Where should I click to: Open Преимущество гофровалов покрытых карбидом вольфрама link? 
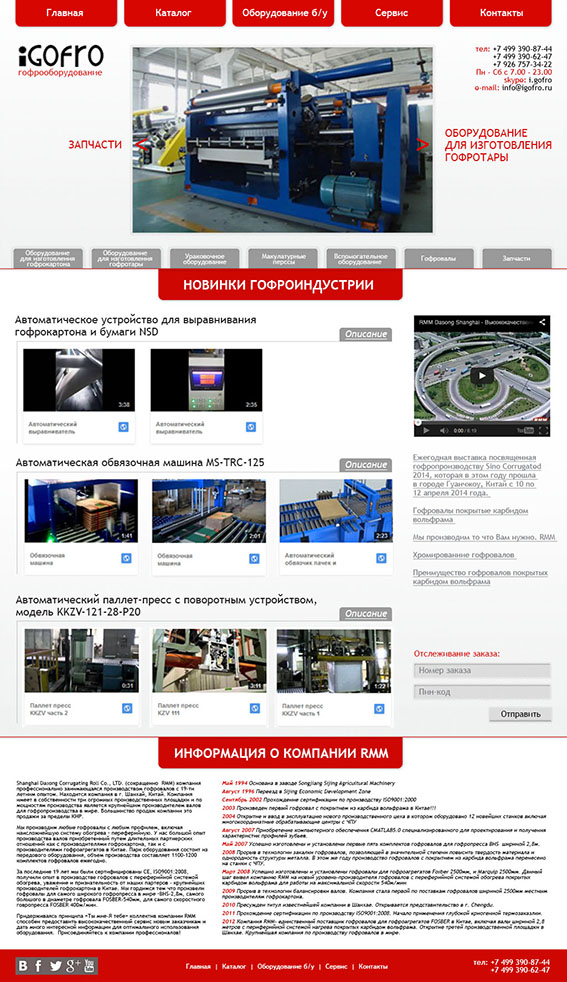tap(480, 577)
